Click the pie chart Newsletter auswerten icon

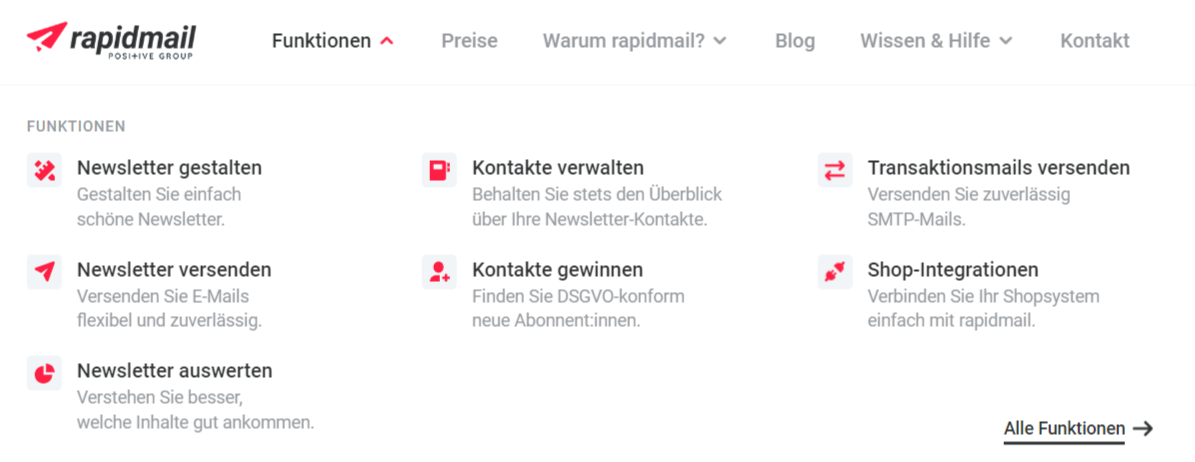tap(44, 374)
